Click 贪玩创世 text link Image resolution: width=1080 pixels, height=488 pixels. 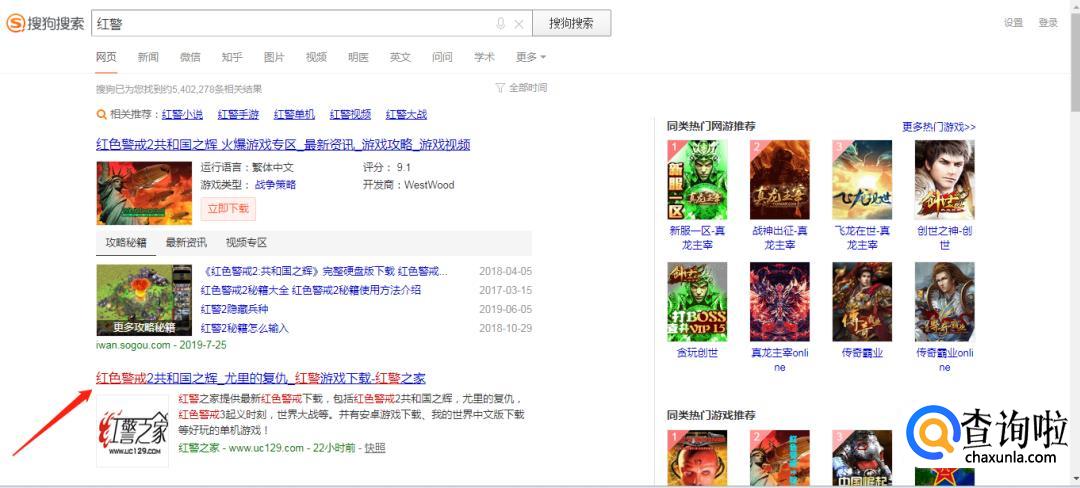point(697,353)
